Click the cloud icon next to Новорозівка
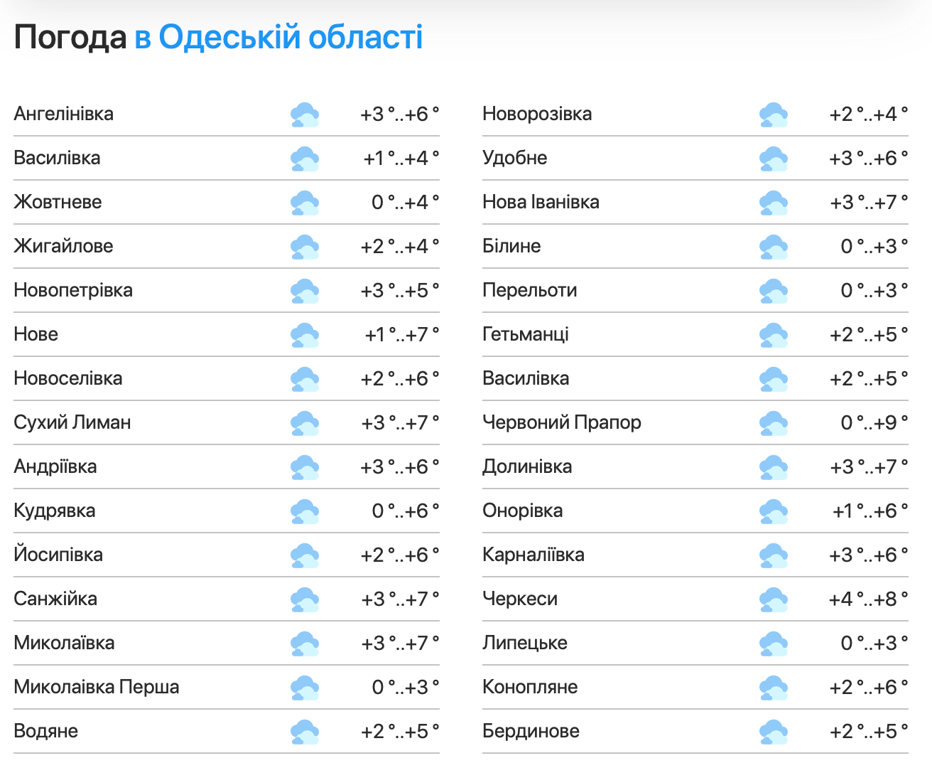 [773, 114]
